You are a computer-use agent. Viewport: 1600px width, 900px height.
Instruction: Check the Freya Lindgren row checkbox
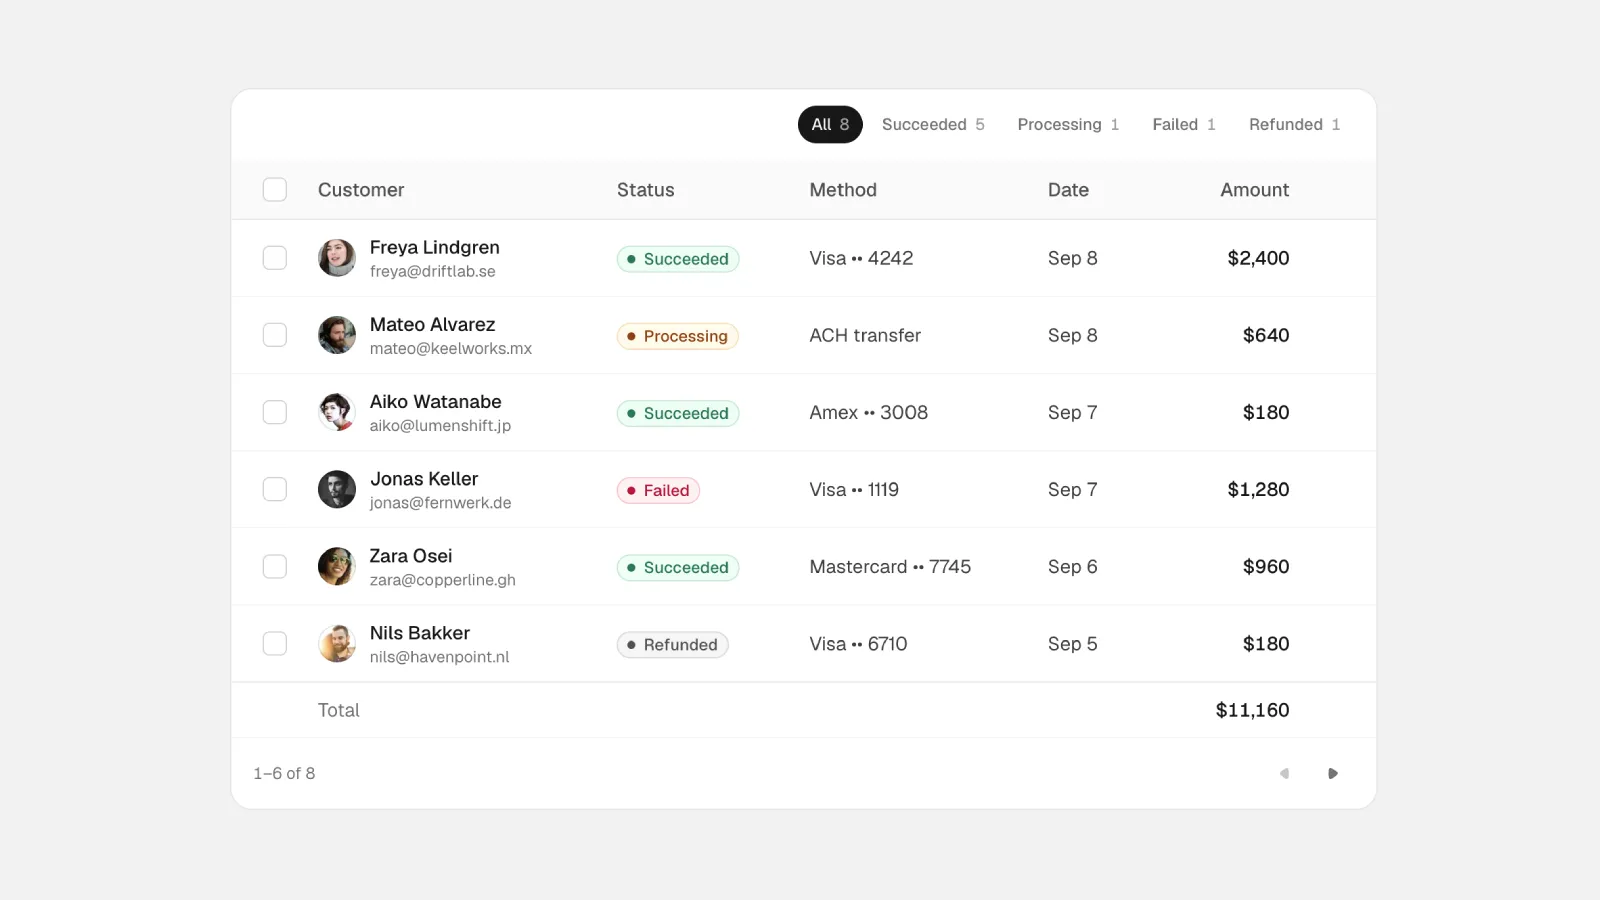pos(275,258)
